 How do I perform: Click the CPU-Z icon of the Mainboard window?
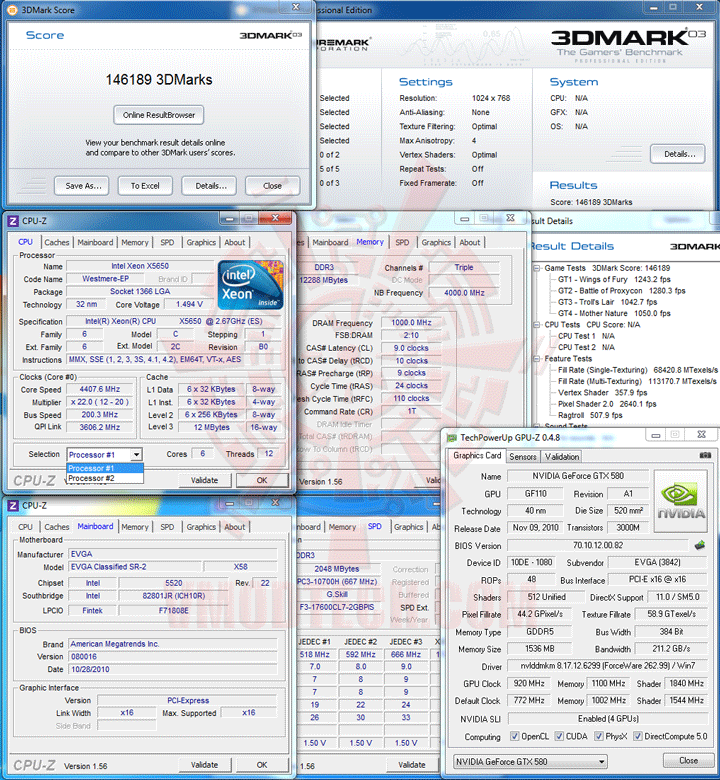pos(13,505)
